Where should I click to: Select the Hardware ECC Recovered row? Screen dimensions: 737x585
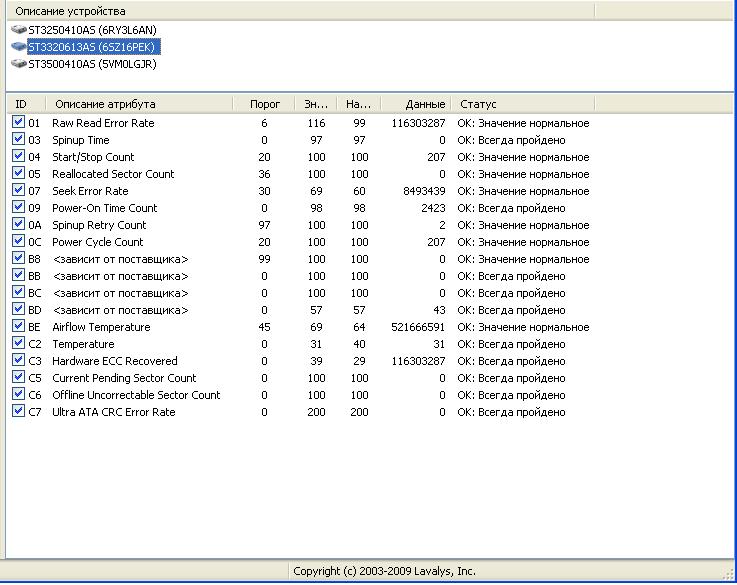114,361
